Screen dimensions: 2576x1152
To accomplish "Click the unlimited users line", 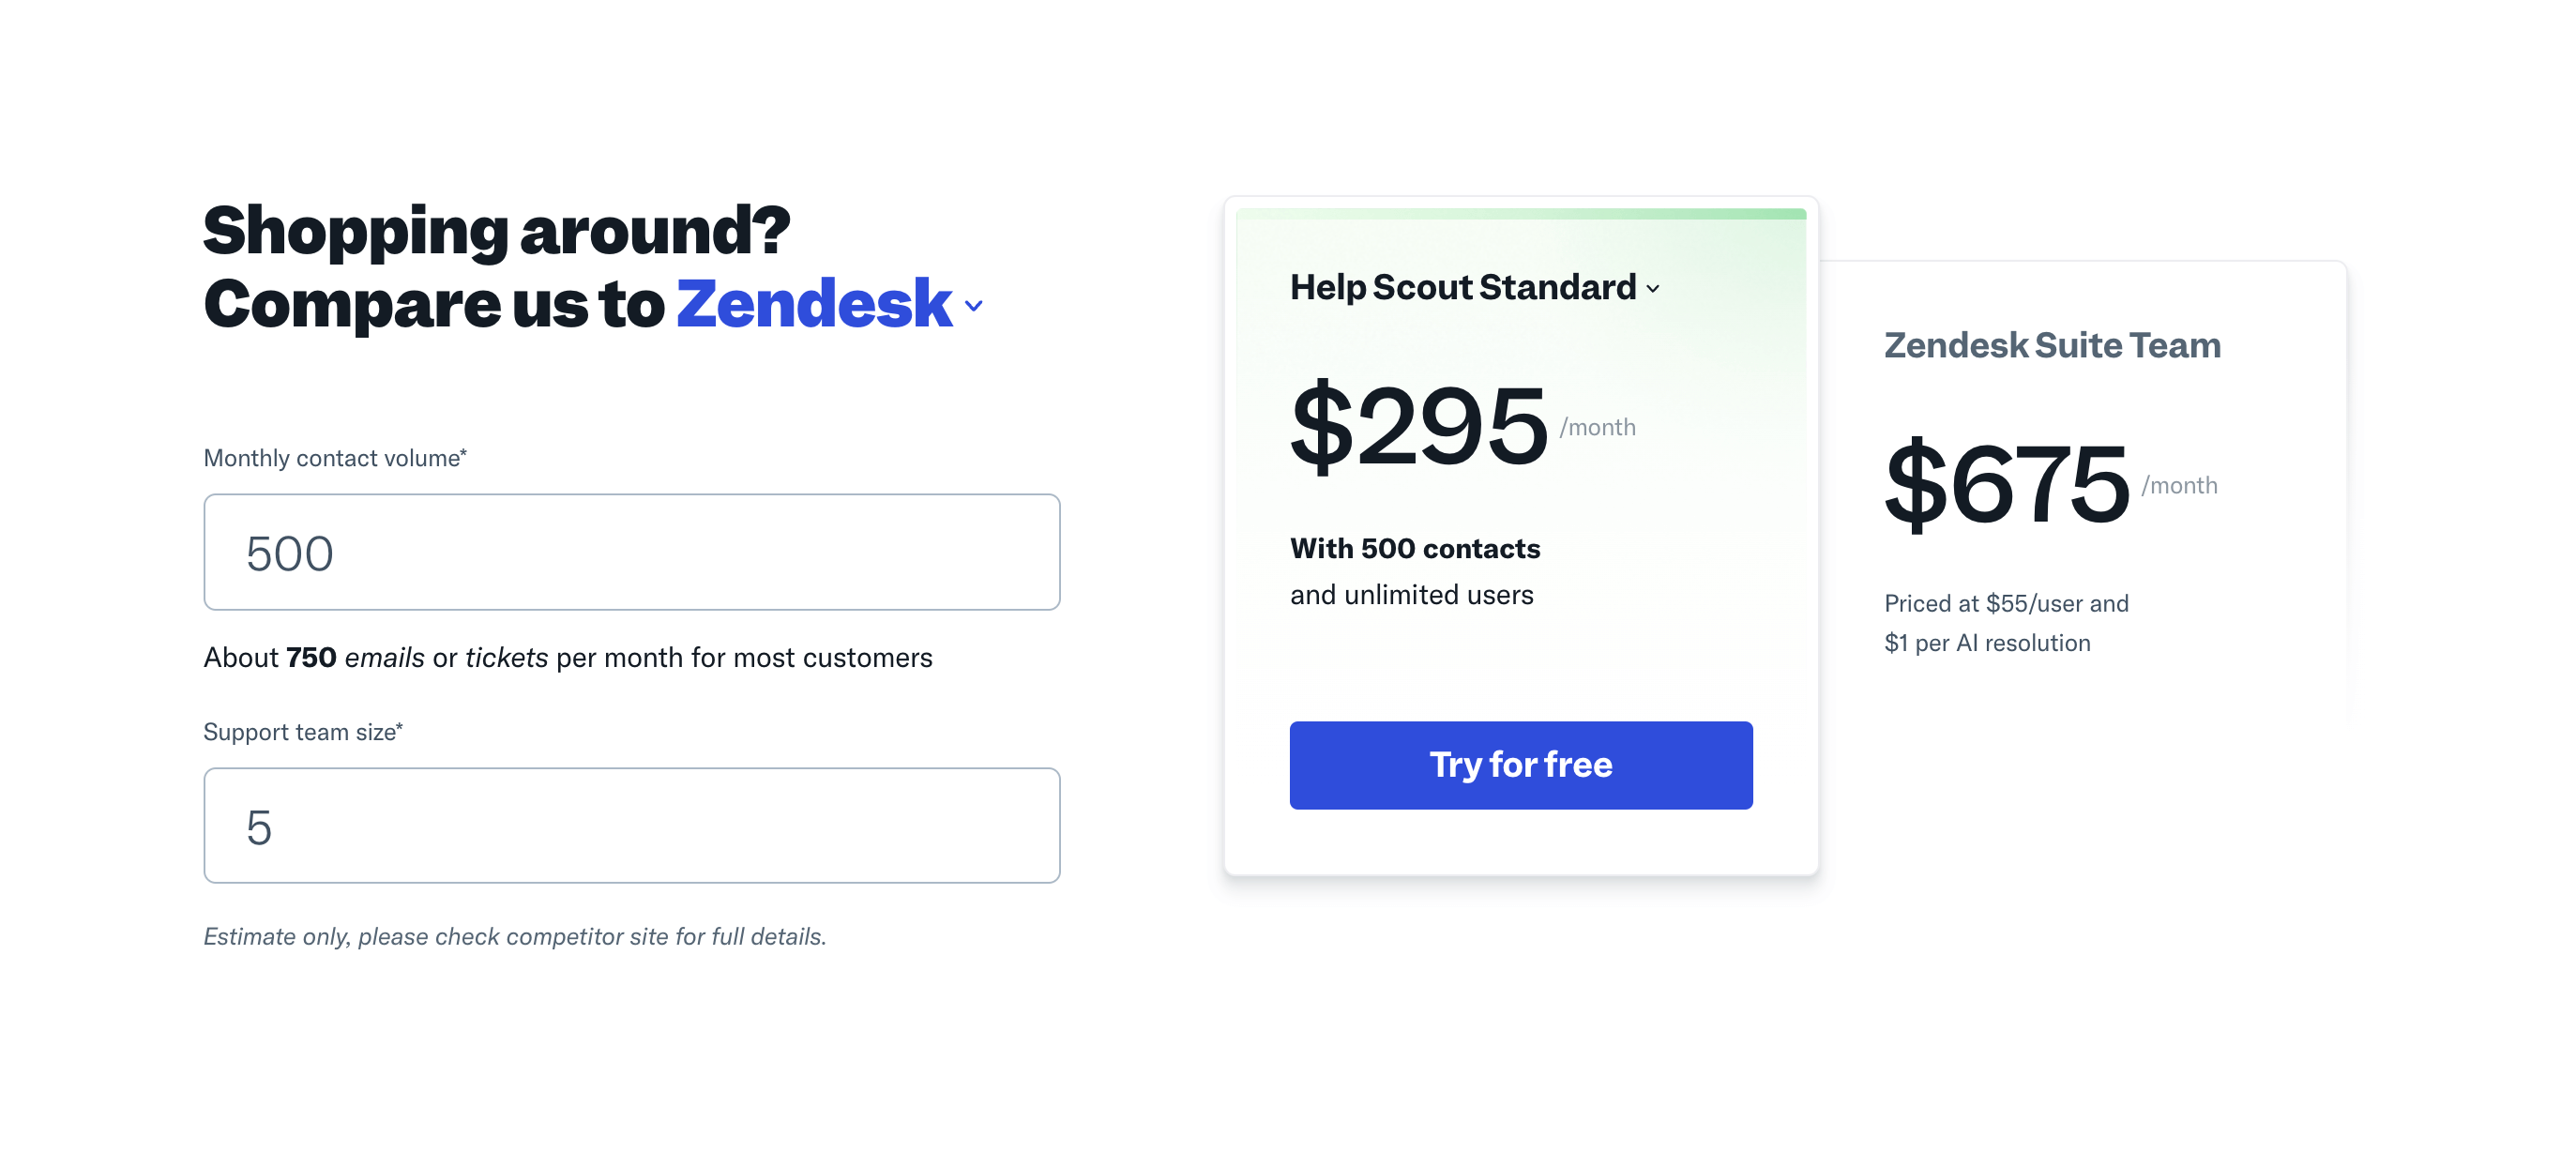I will tap(1411, 595).
